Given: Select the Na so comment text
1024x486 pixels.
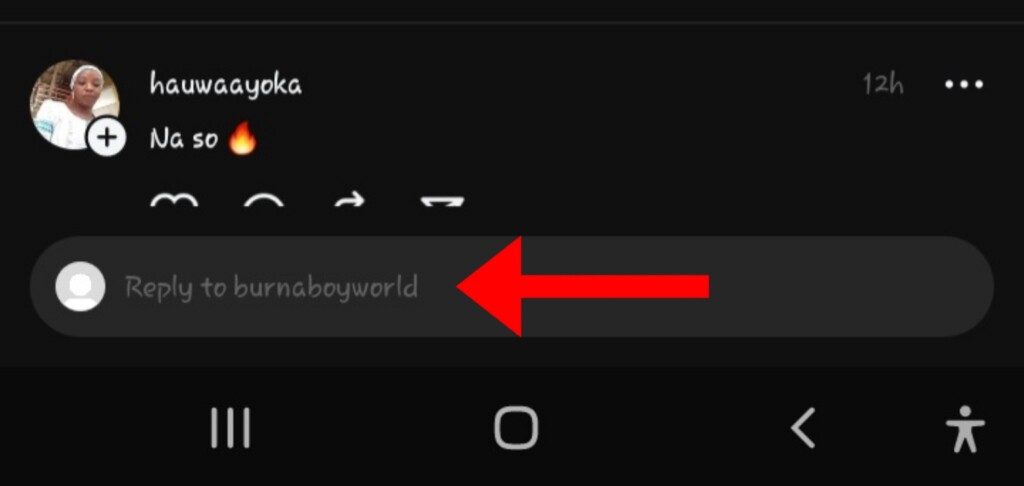Looking at the screenshot, I should click(x=184, y=139).
